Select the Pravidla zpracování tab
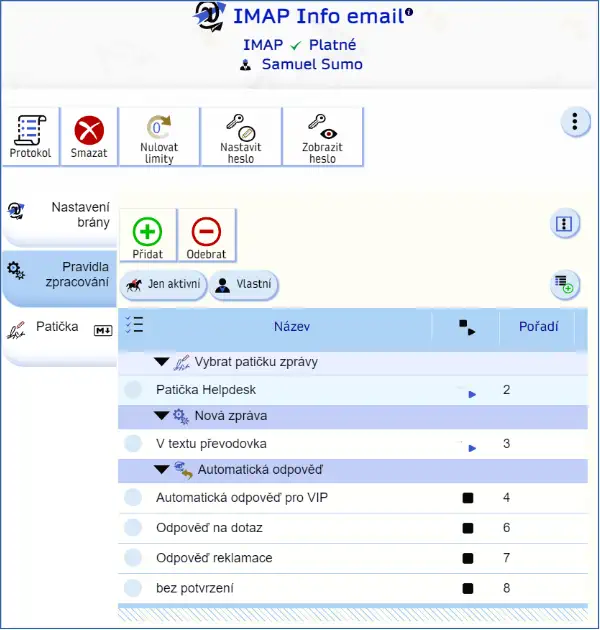Screen dimensions: 600x630 click(x=59, y=278)
